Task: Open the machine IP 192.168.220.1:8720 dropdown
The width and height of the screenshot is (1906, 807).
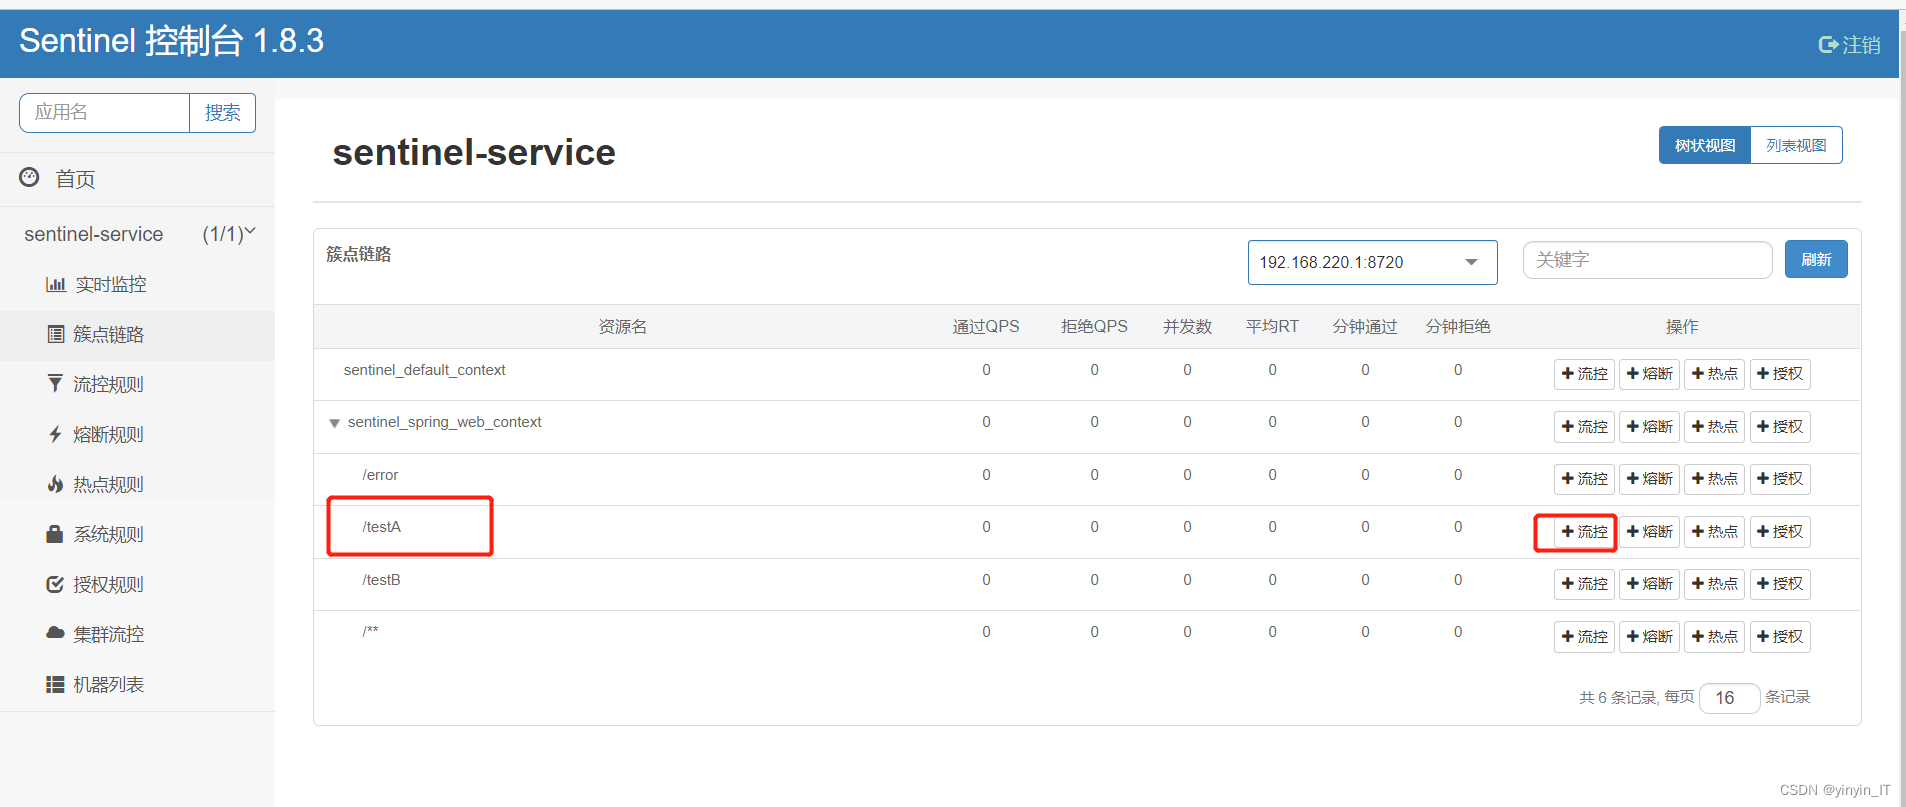Action: 1372,262
